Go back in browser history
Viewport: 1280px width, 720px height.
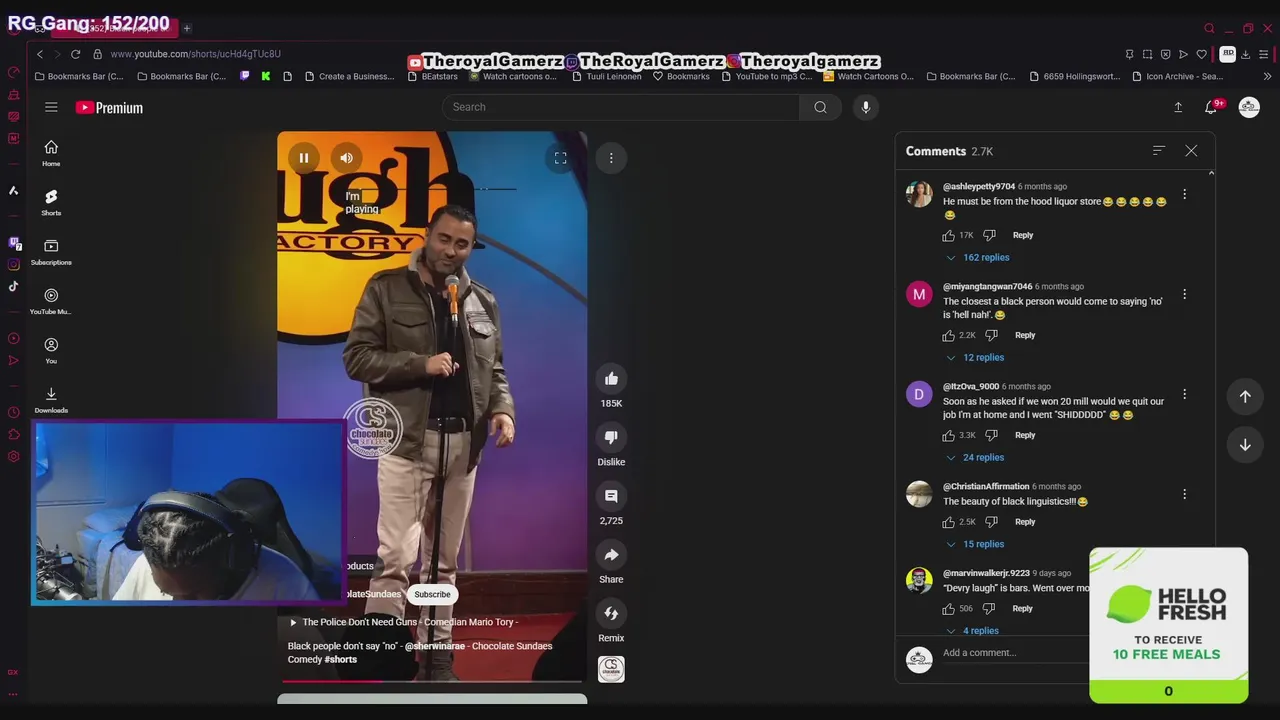pyautogui.click(x=39, y=54)
